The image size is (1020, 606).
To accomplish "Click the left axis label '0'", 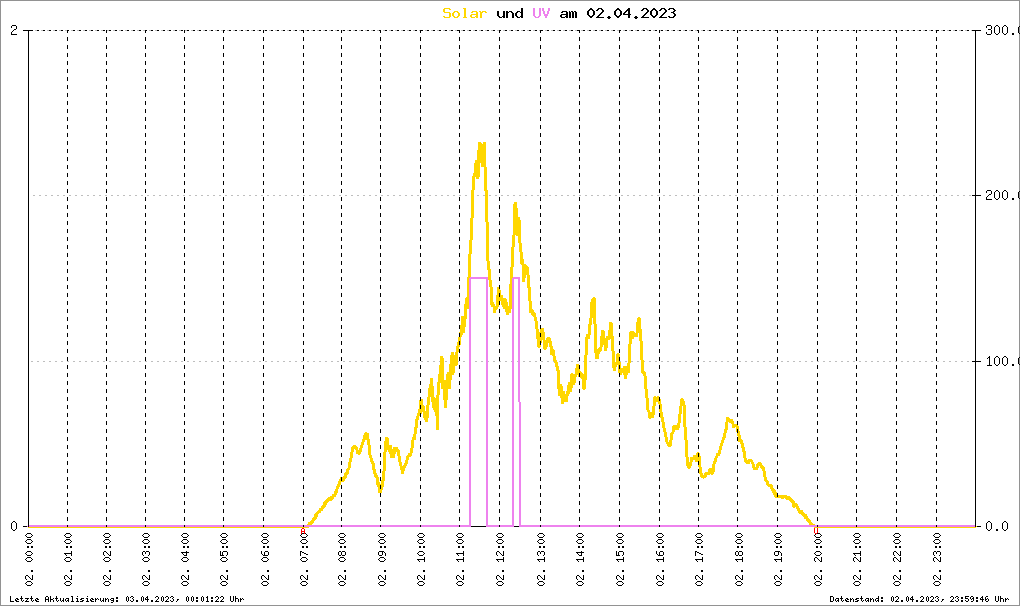I will pyautogui.click(x=14, y=526).
